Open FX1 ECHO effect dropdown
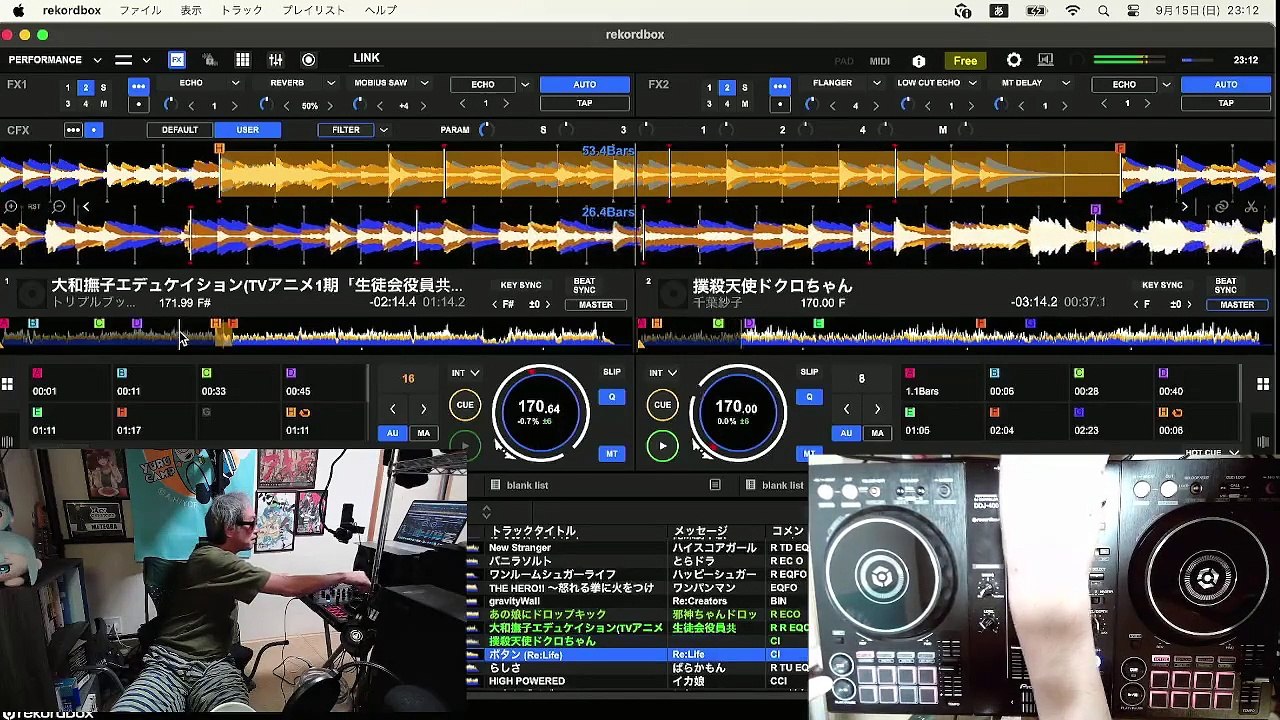This screenshot has width=1280, height=720. [210, 84]
